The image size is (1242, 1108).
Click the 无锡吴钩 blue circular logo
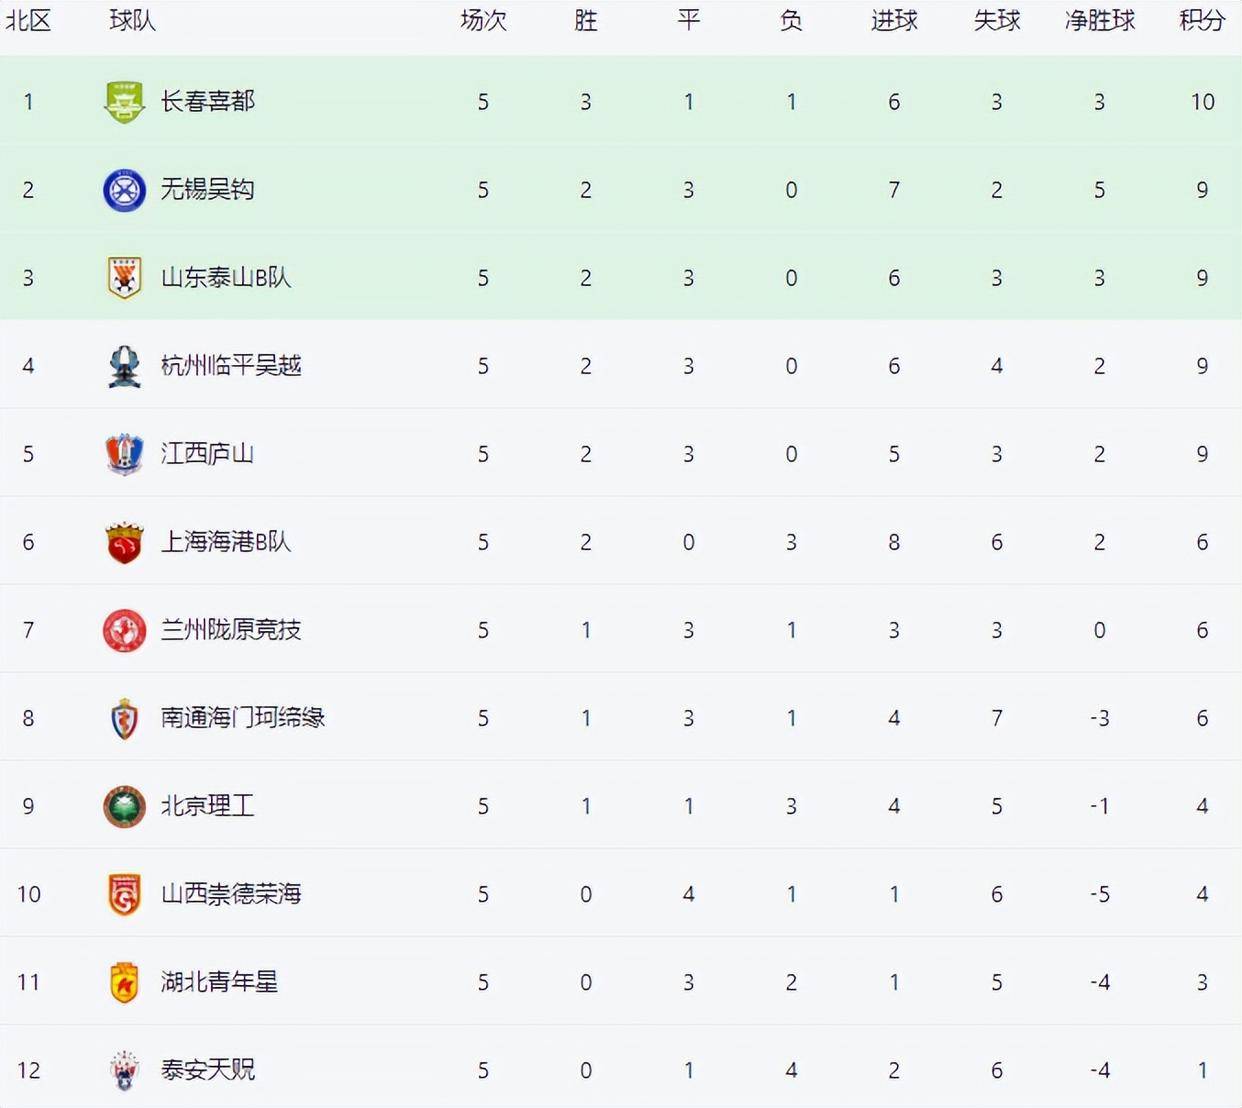pos(124,190)
